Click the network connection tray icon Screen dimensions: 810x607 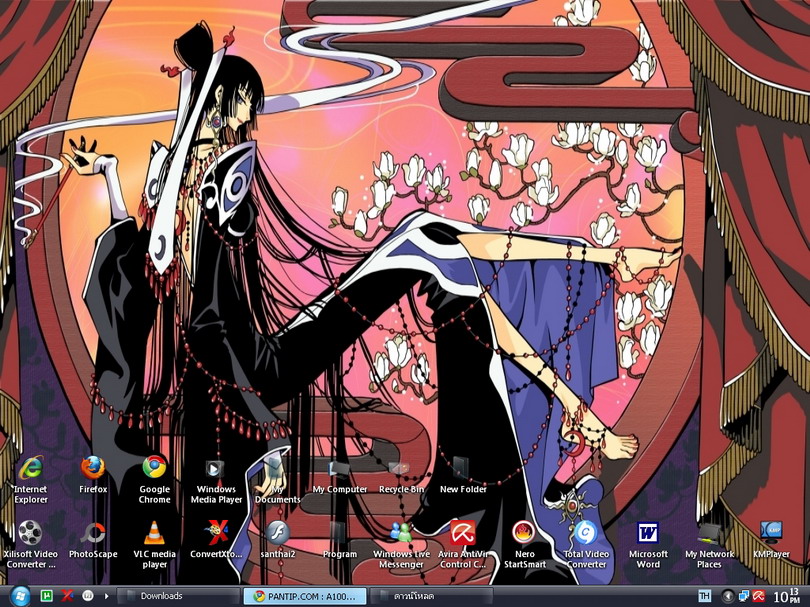click(x=744, y=596)
